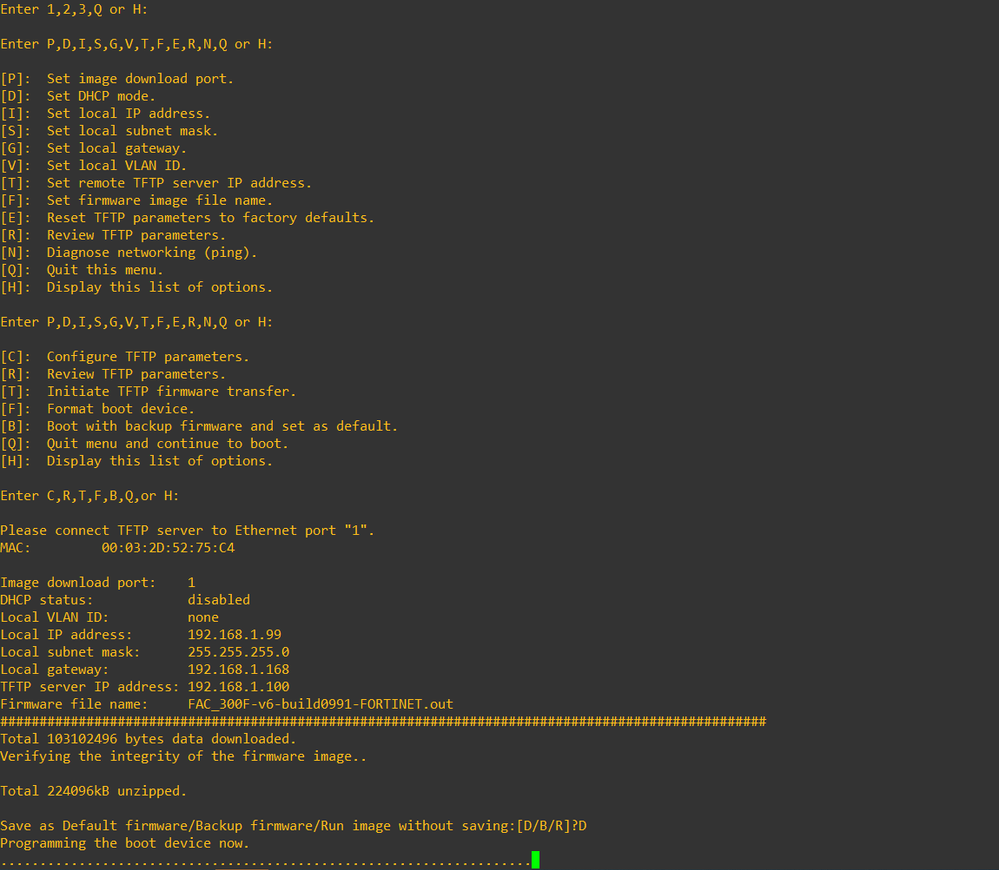Click the dotted programming progress line

(265, 861)
